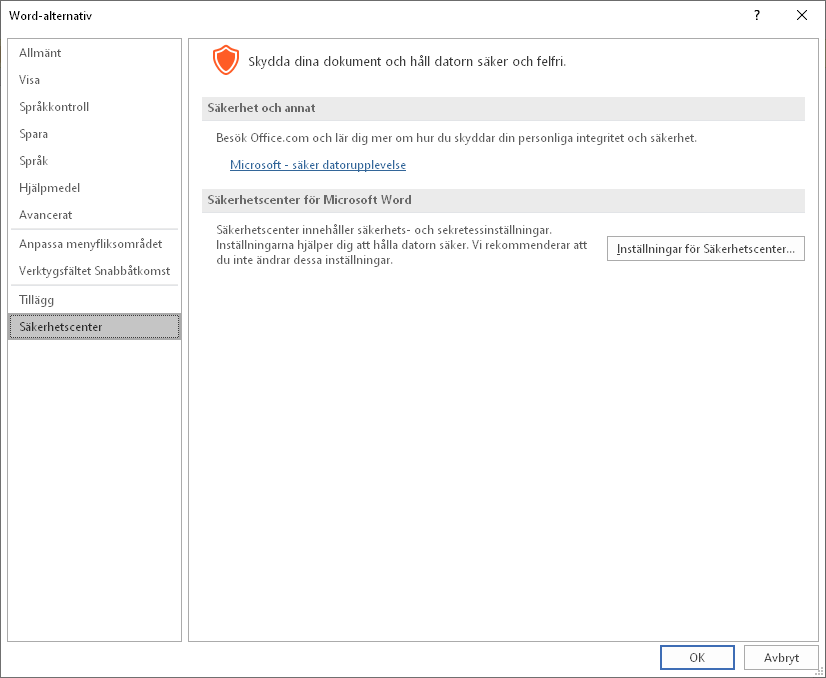This screenshot has height=678, width=826.
Task: Select Verktygsfältet Snabbåtkomst category
Action: (x=94, y=271)
